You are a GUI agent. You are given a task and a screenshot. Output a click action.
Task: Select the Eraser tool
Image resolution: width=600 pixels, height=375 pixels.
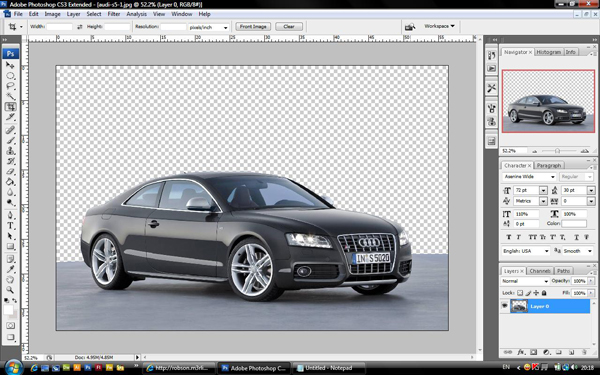click(x=10, y=171)
